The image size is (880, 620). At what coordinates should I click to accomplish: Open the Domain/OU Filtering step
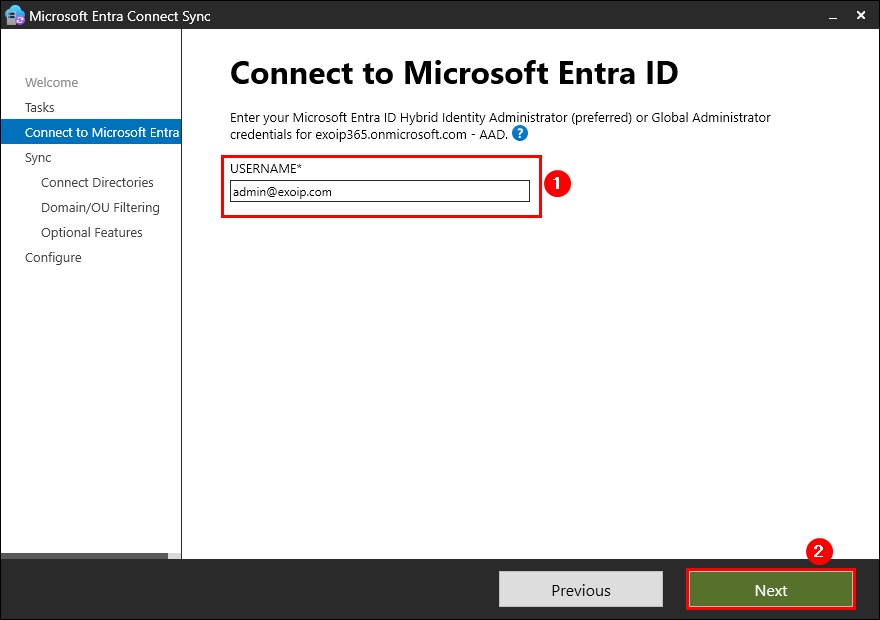[100, 208]
